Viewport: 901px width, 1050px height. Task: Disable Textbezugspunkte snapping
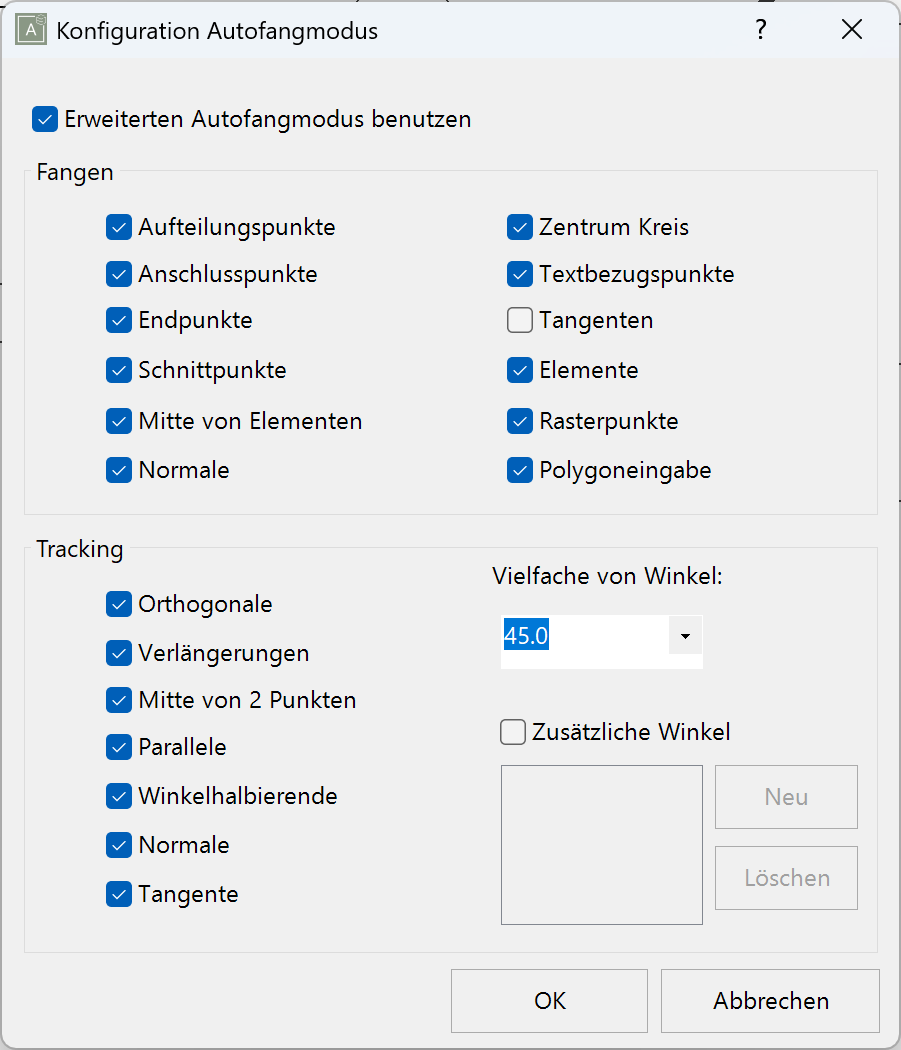pyautogui.click(x=520, y=274)
